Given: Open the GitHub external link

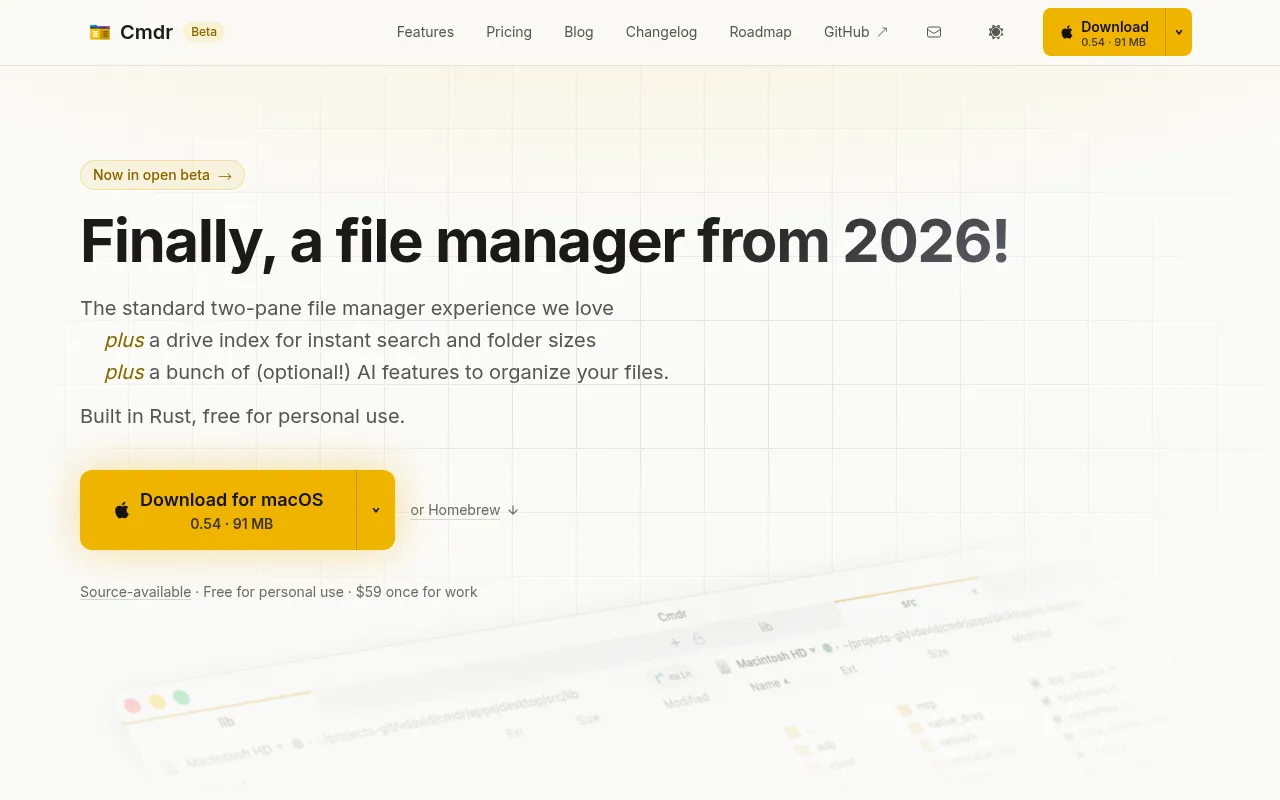Looking at the screenshot, I should pos(856,32).
